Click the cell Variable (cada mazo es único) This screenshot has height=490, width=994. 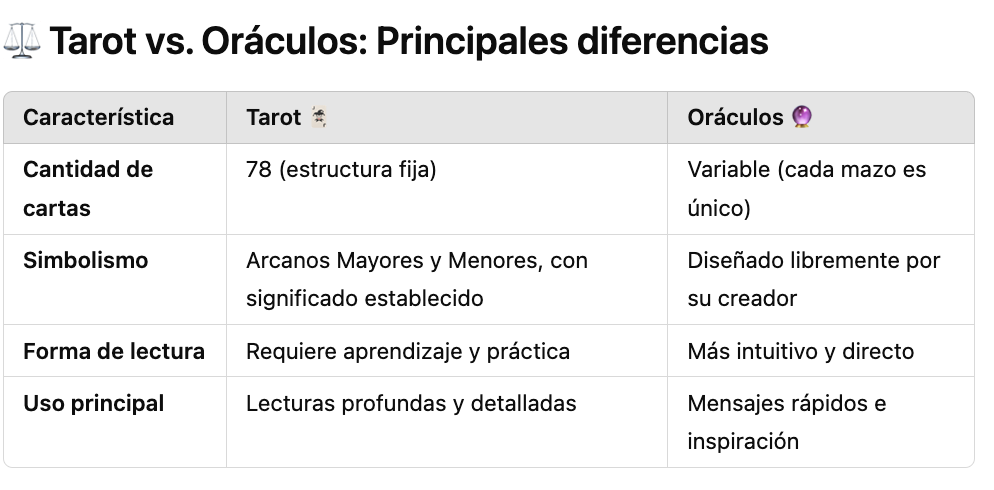(x=806, y=189)
